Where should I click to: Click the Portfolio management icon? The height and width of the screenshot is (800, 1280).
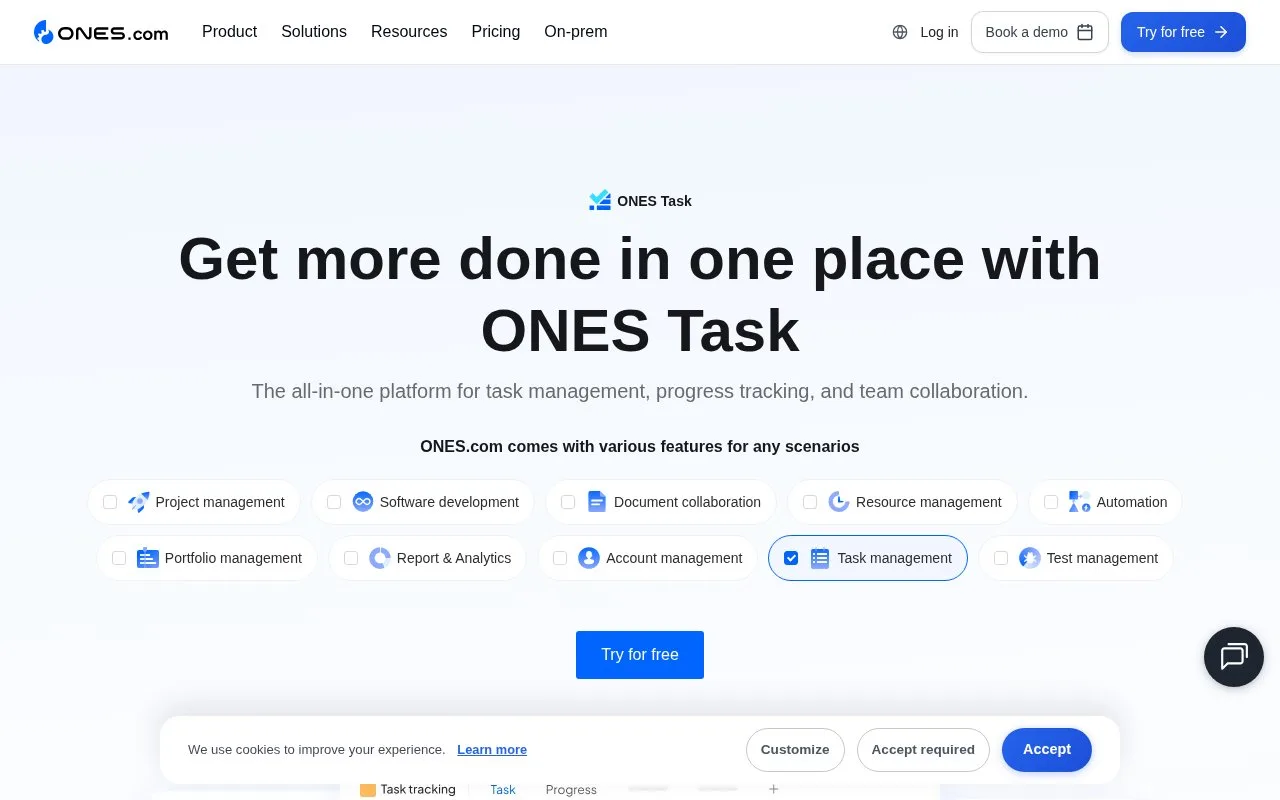[148, 558]
